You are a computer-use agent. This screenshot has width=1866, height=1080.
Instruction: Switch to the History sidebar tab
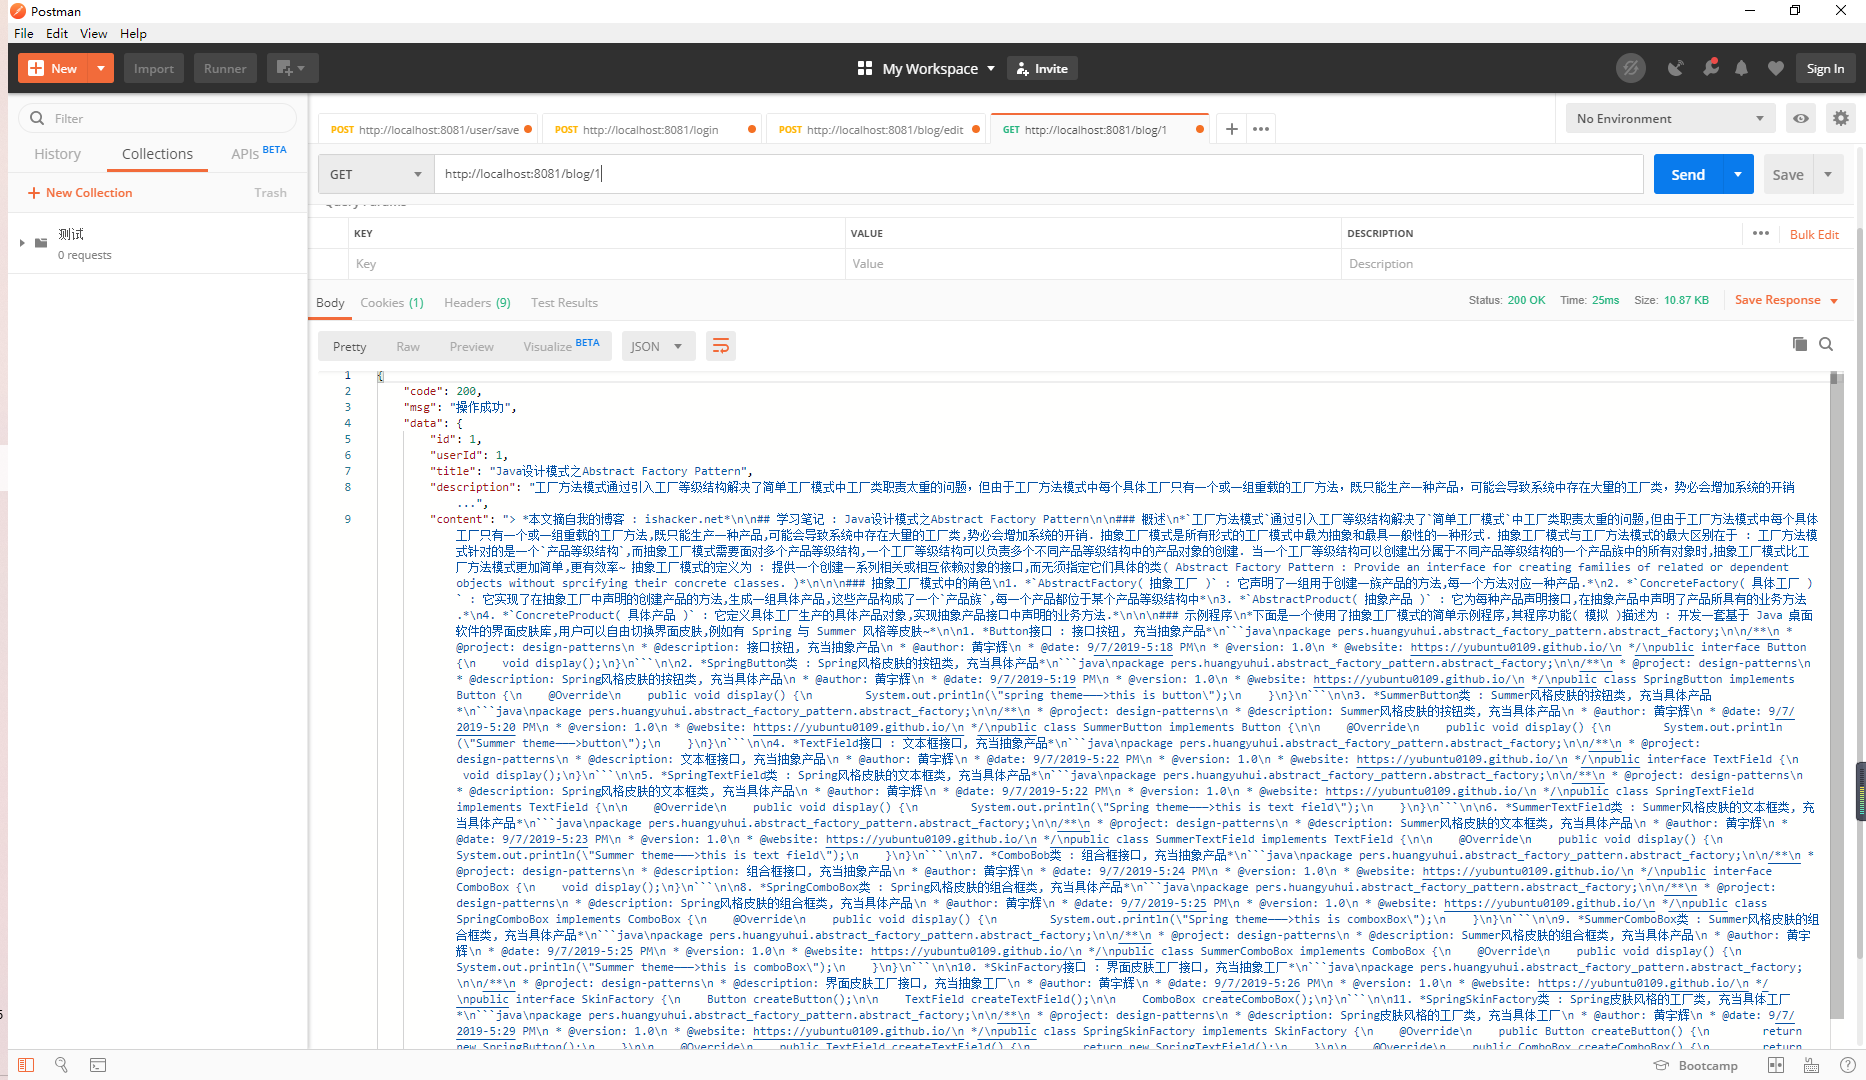pyautogui.click(x=58, y=154)
